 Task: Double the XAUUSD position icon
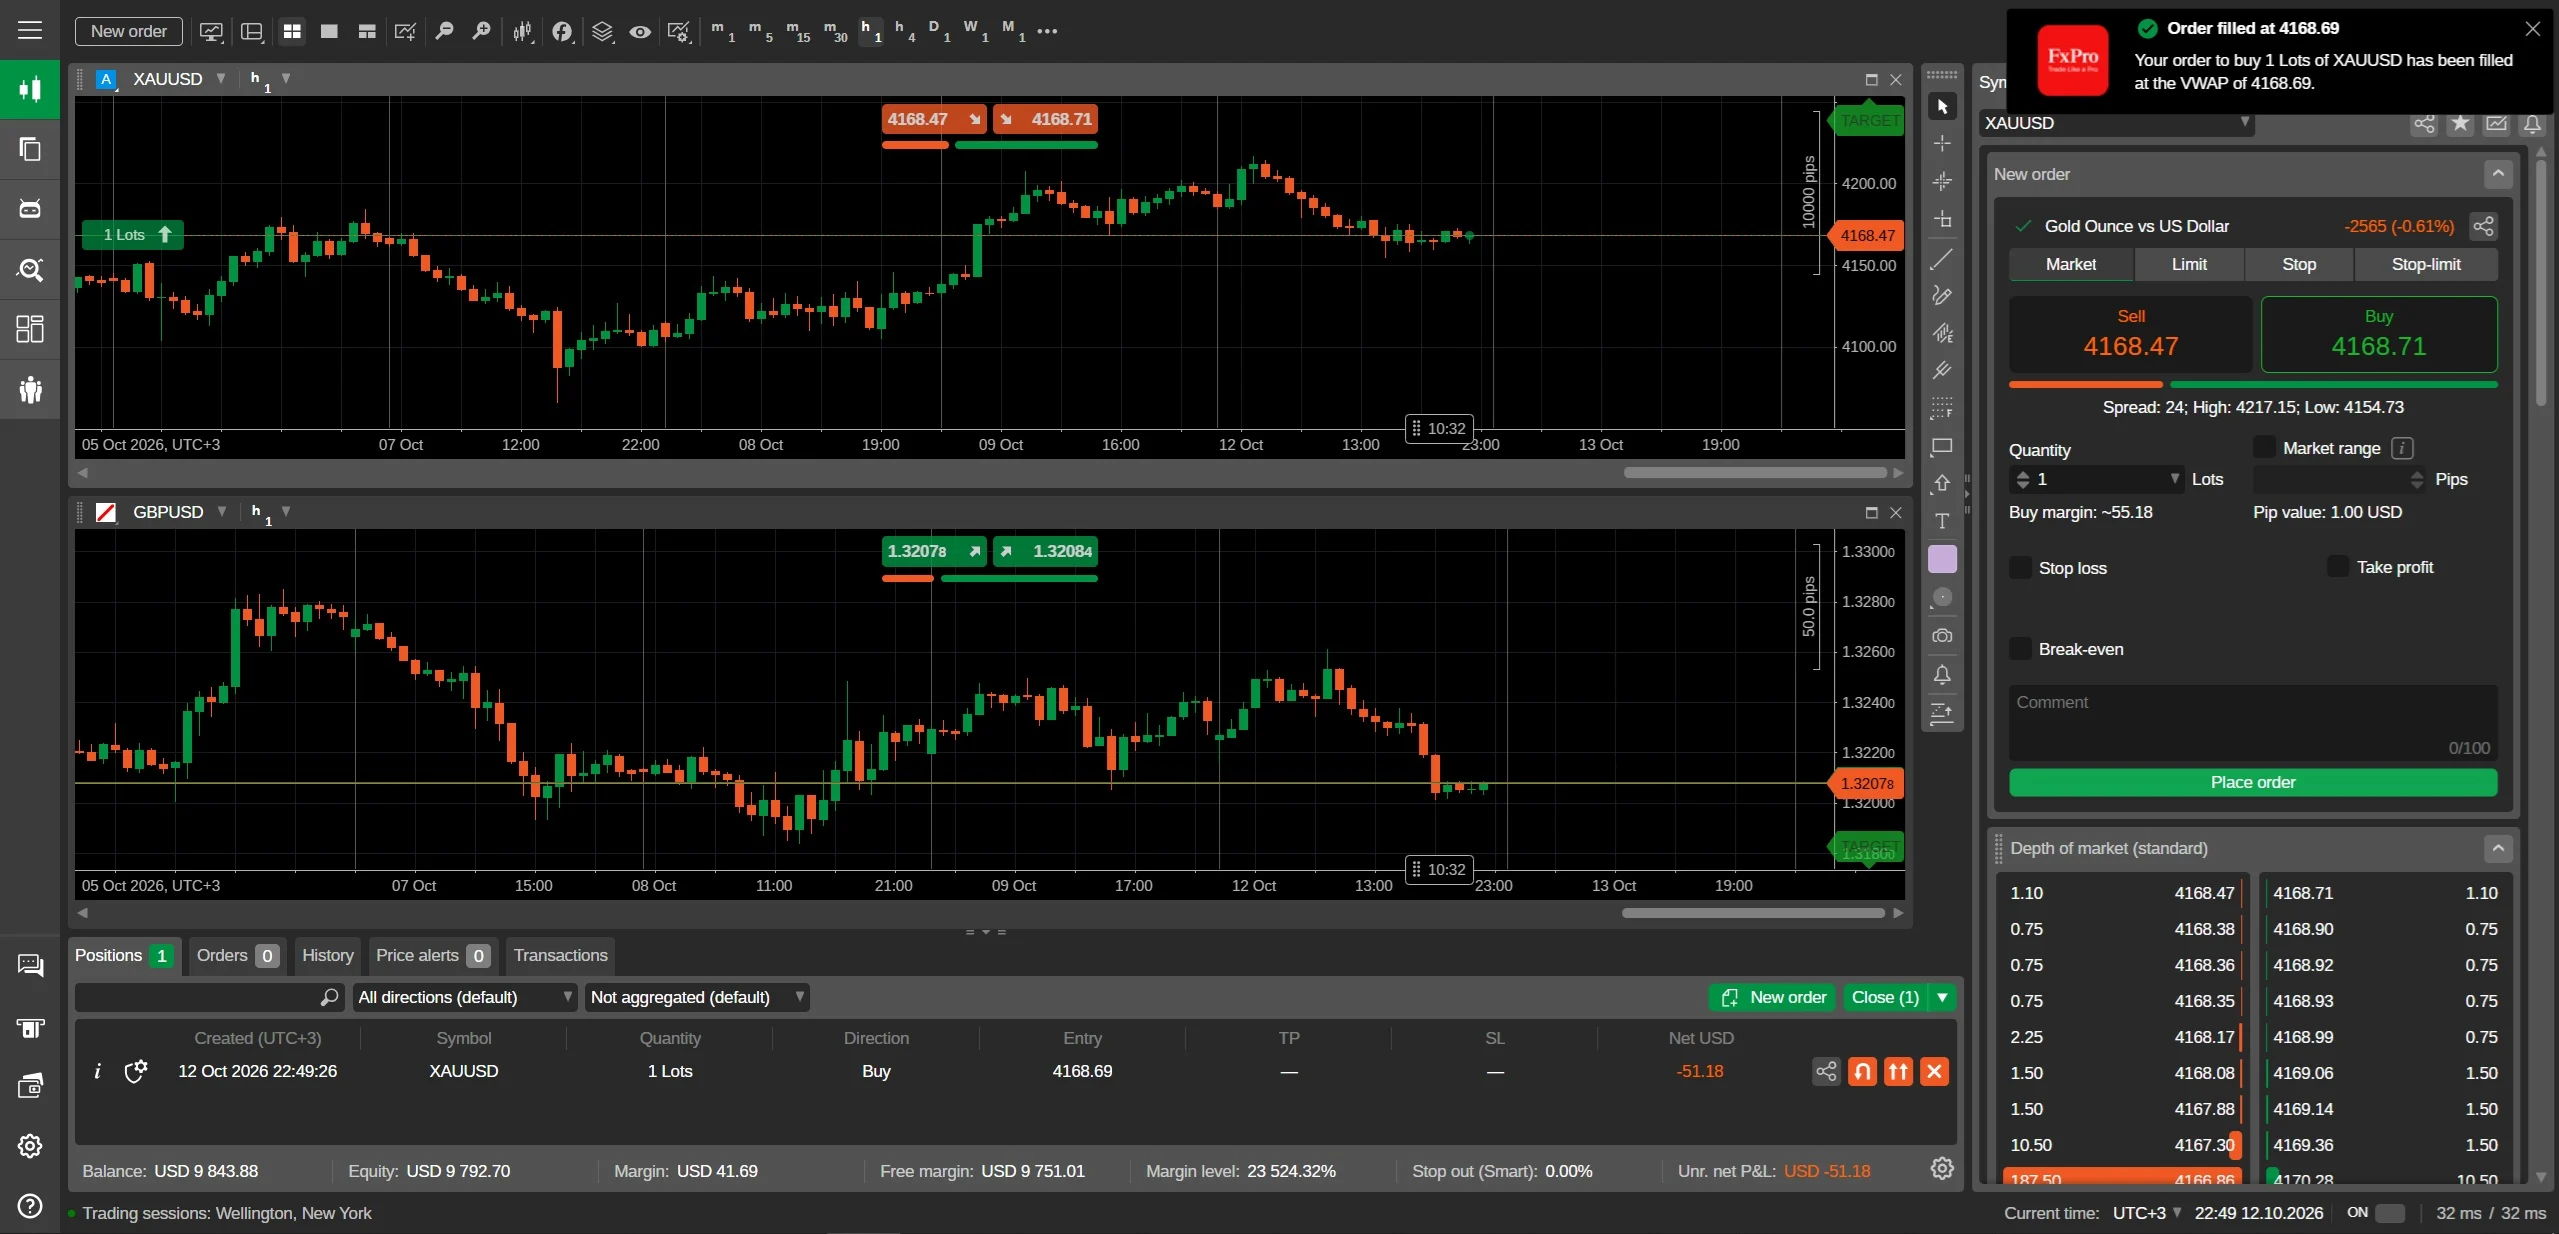[x=1897, y=1071]
